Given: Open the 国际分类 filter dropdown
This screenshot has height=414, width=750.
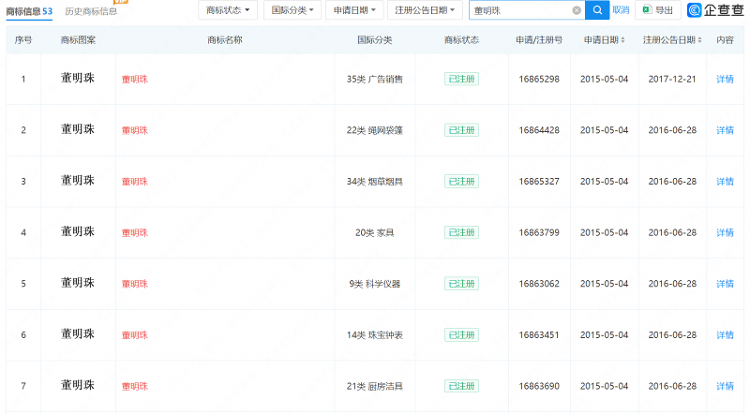Looking at the screenshot, I should point(294,10).
